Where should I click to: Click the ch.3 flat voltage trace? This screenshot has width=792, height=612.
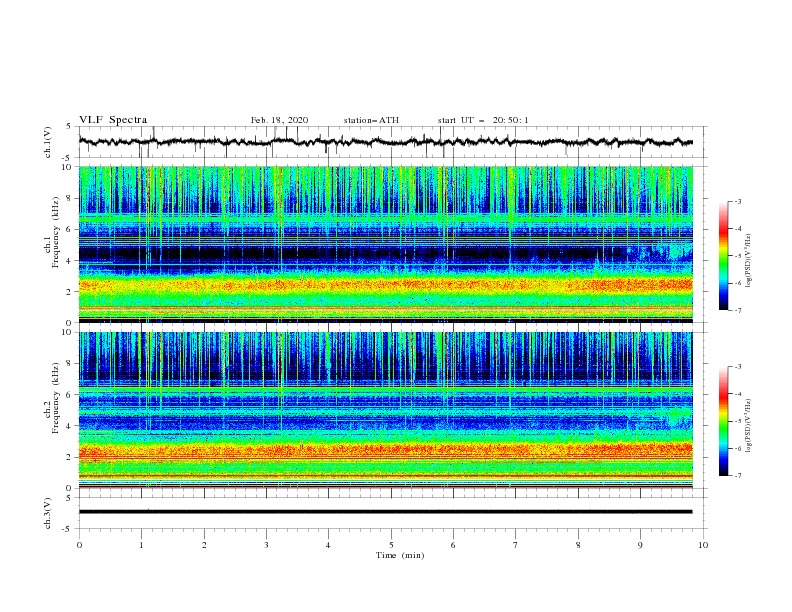coord(385,512)
